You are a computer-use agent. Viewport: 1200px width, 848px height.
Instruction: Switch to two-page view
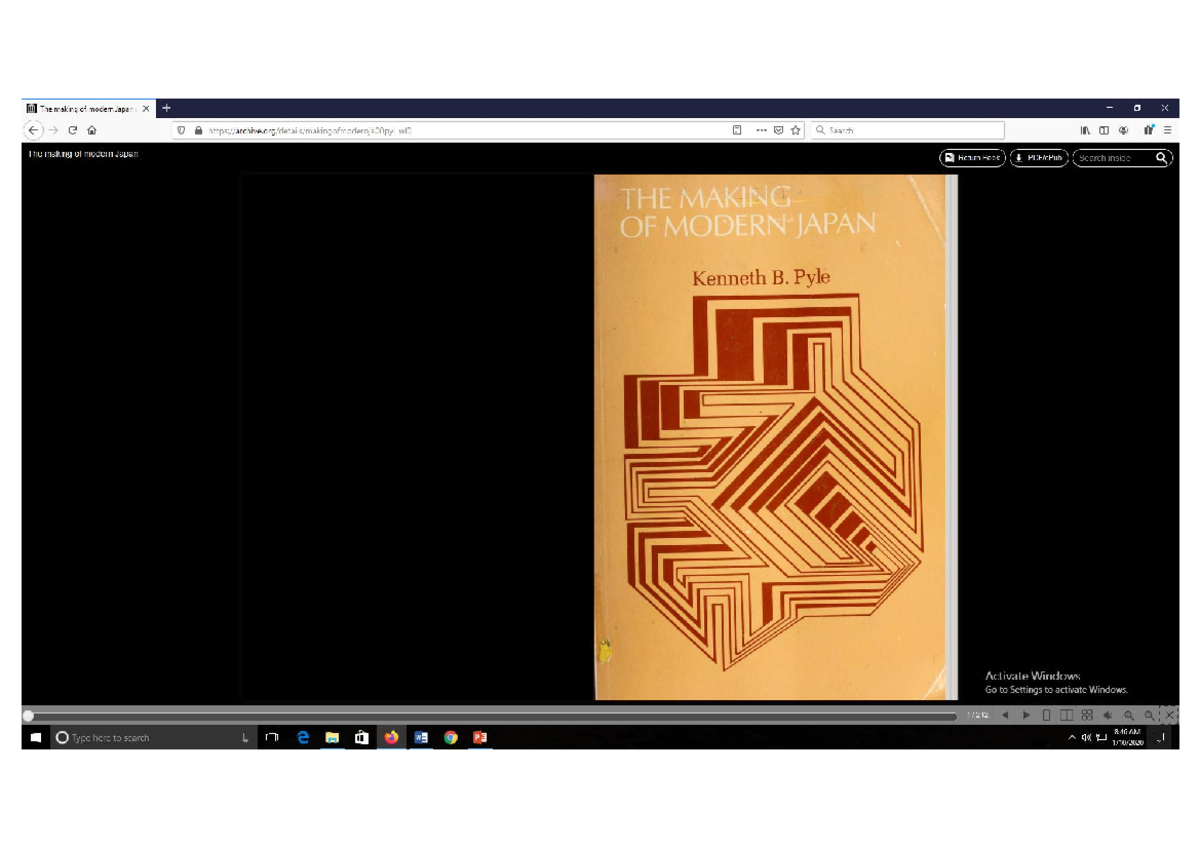click(x=1067, y=715)
